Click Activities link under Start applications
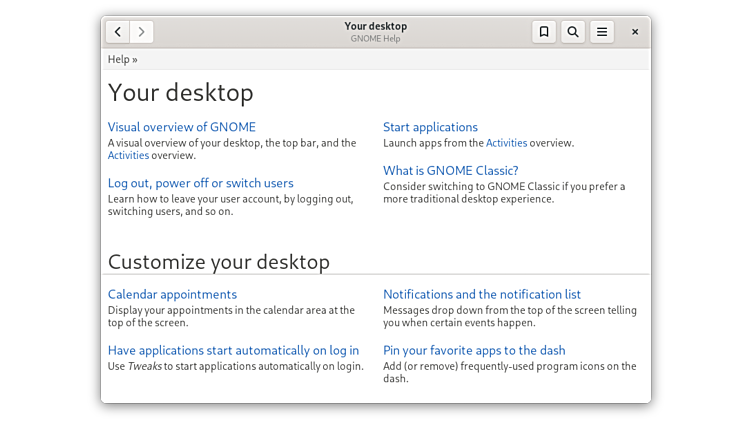Viewport: 752px width, 423px height. pyautogui.click(x=506, y=143)
